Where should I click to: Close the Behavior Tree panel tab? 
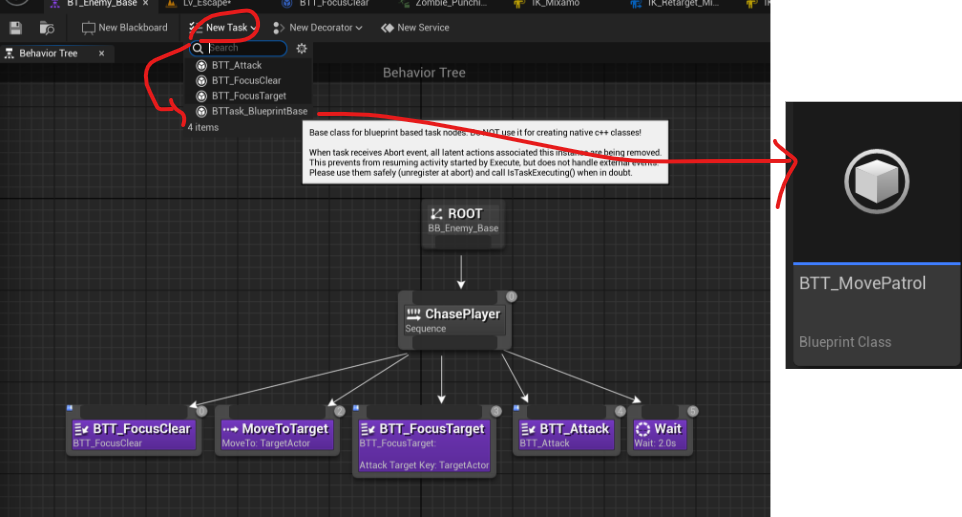click(x=101, y=53)
